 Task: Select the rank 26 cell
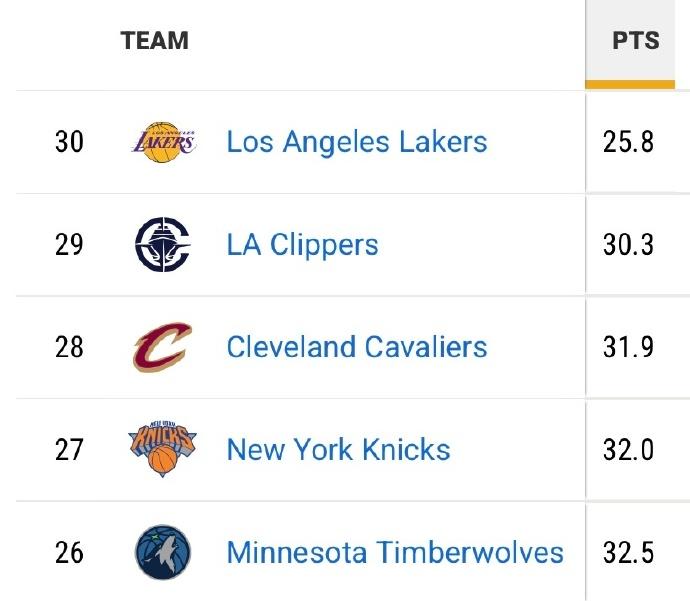[x=69, y=552]
